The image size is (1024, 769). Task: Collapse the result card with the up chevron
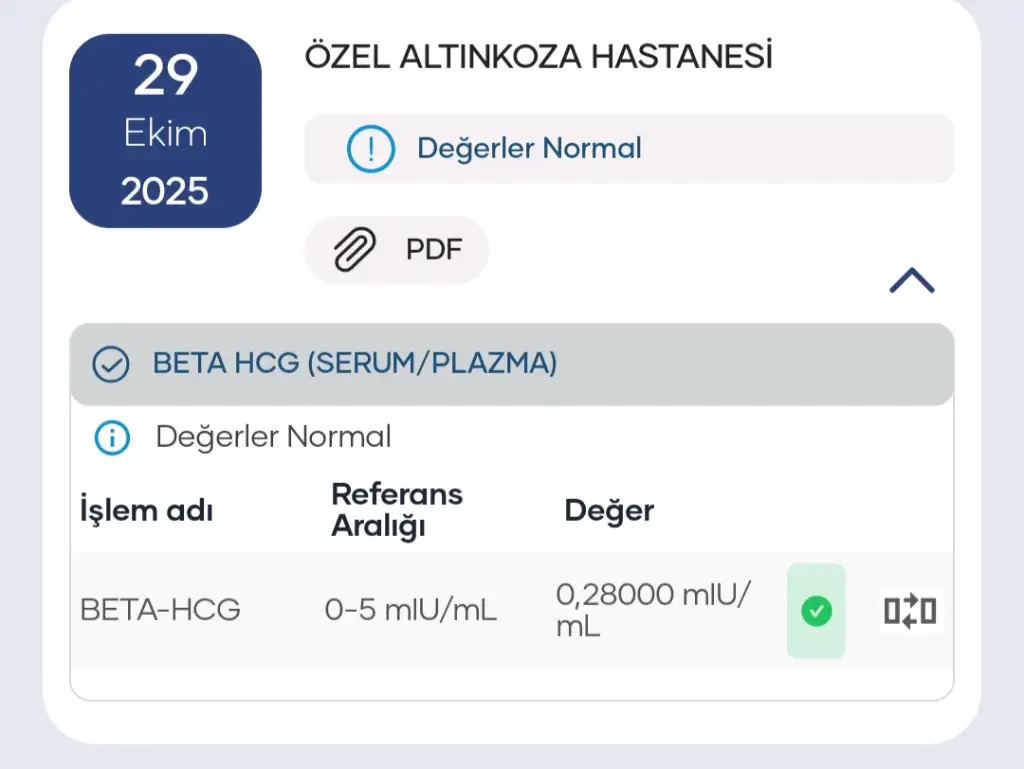pyautogui.click(x=911, y=282)
